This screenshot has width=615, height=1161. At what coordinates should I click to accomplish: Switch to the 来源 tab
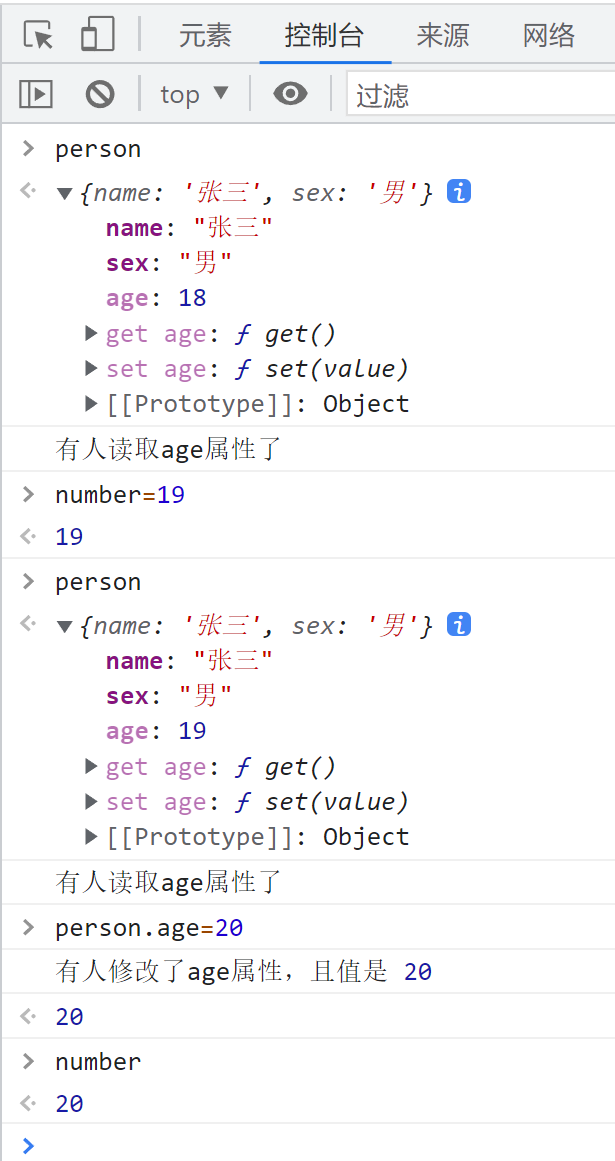click(x=442, y=36)
